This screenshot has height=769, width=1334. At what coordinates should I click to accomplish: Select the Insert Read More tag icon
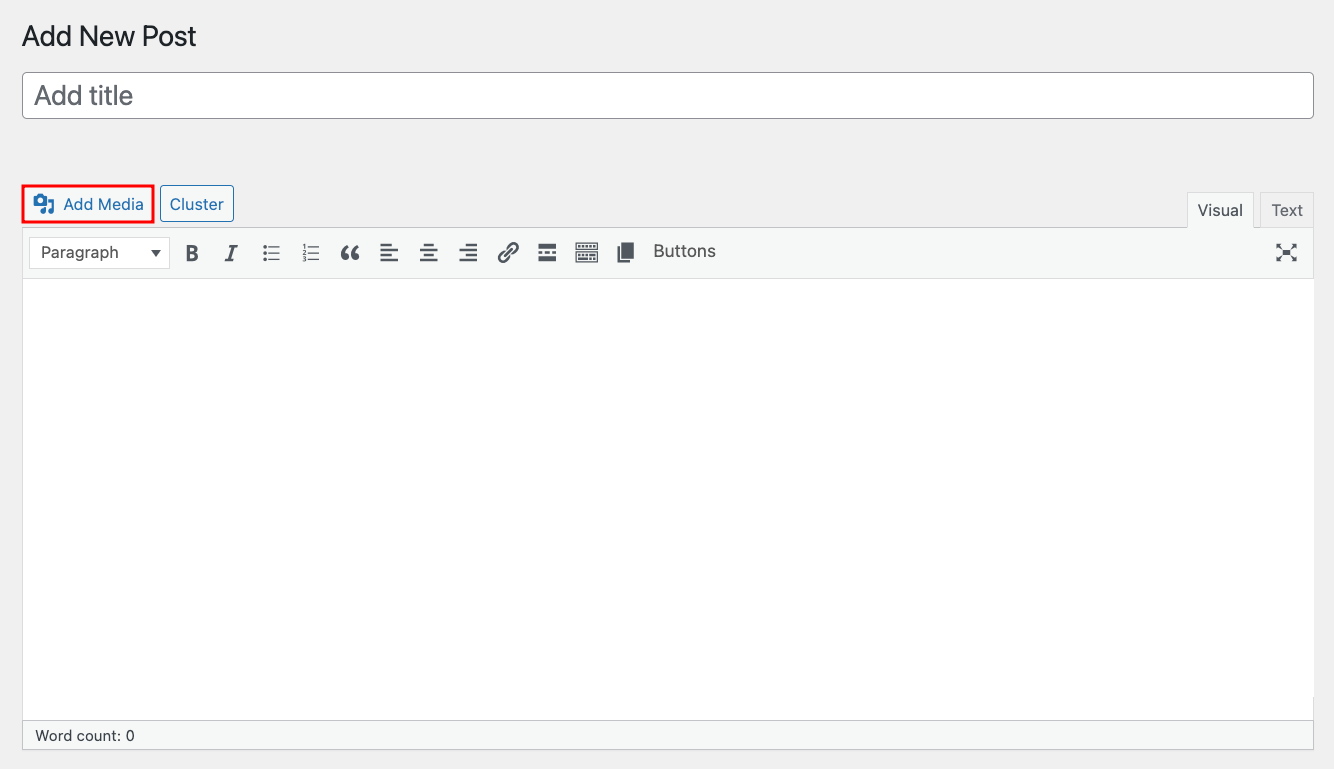click(547, 252)
